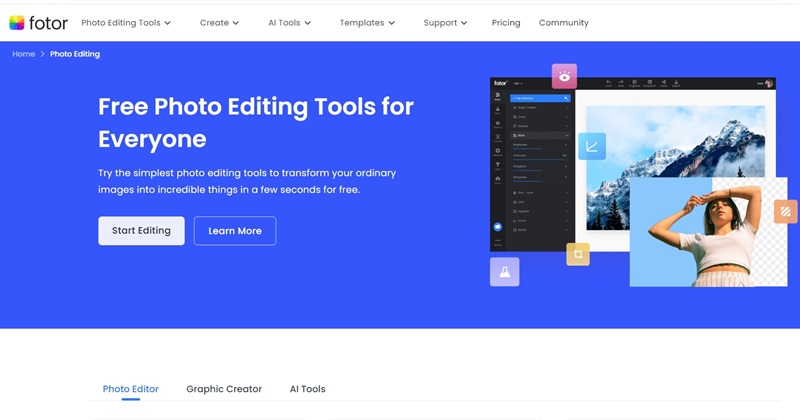Click the blue curves graph icon
This screenshot has height=420, width=800.
[x=592, y=147]
